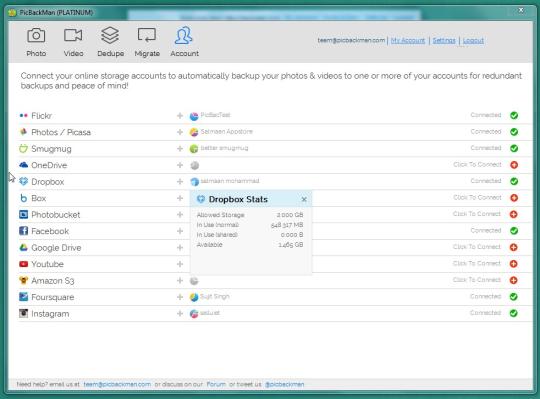Click the Foursquare account stats pie icon
The height and width of the screenshot is (399, 540).
pyautogui.click(x=194, y=297)
